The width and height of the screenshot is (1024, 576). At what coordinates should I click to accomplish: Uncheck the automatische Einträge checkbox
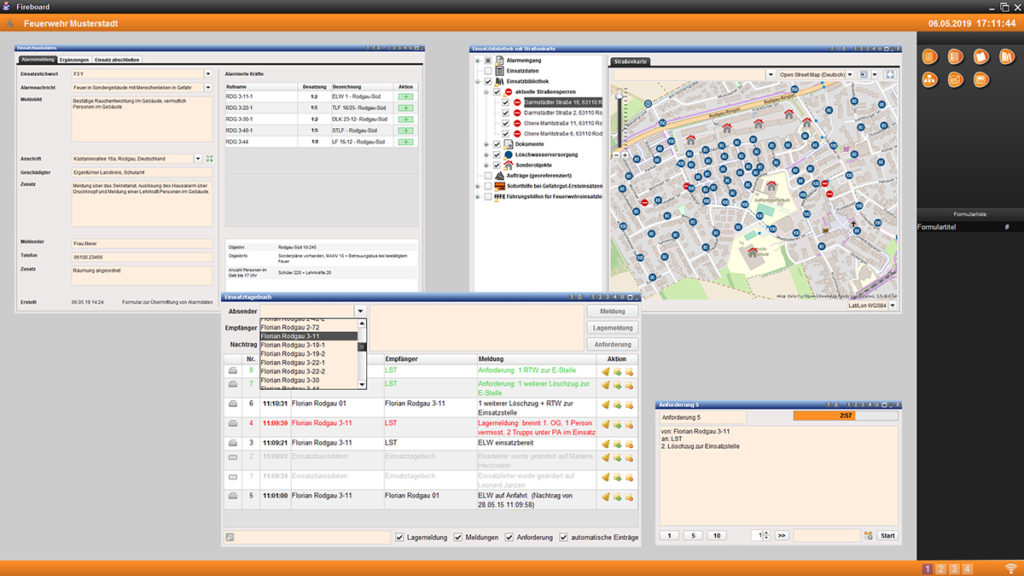click(564, 537)
